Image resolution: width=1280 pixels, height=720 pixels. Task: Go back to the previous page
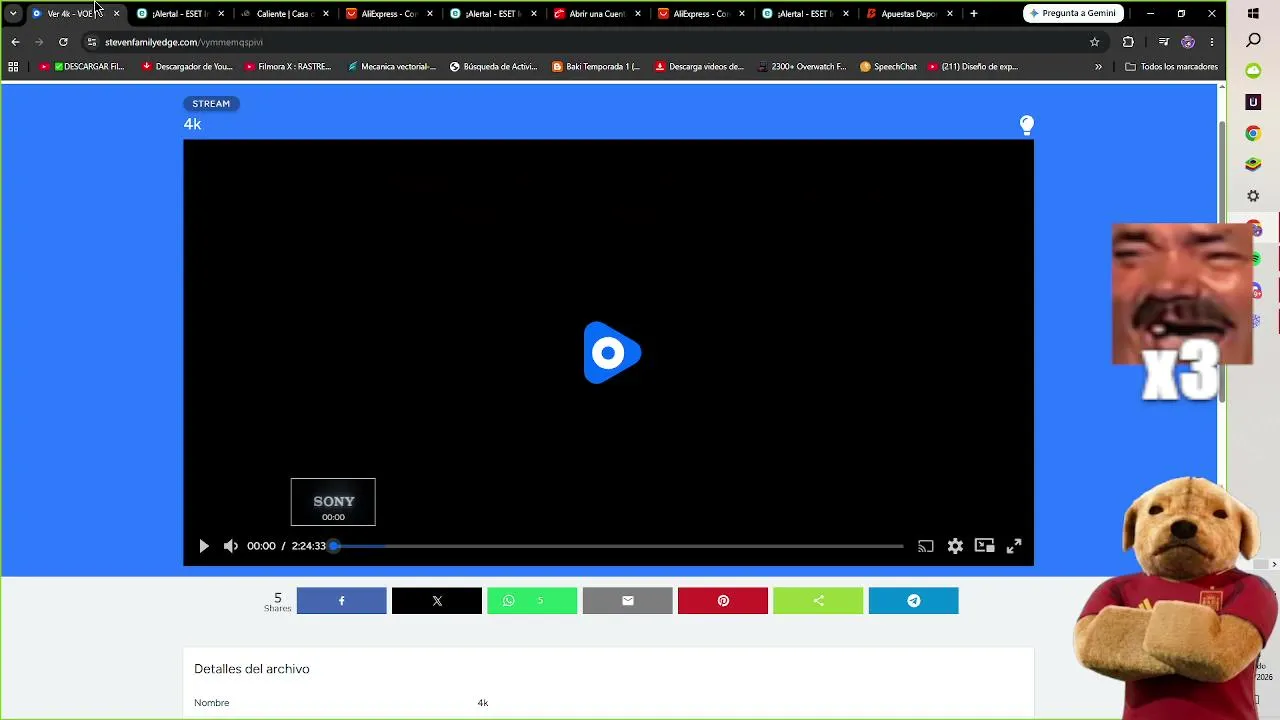pyautogui.click(x=15, y=42)
